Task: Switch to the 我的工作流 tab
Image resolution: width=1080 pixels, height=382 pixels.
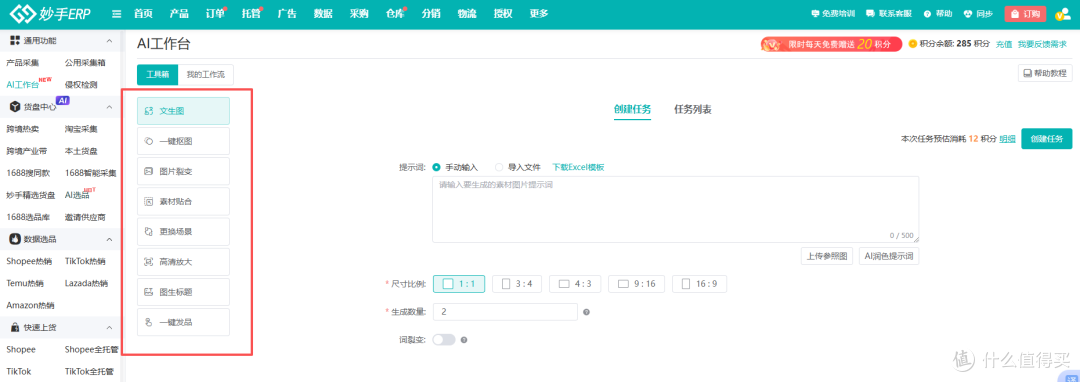Action: 205,74
